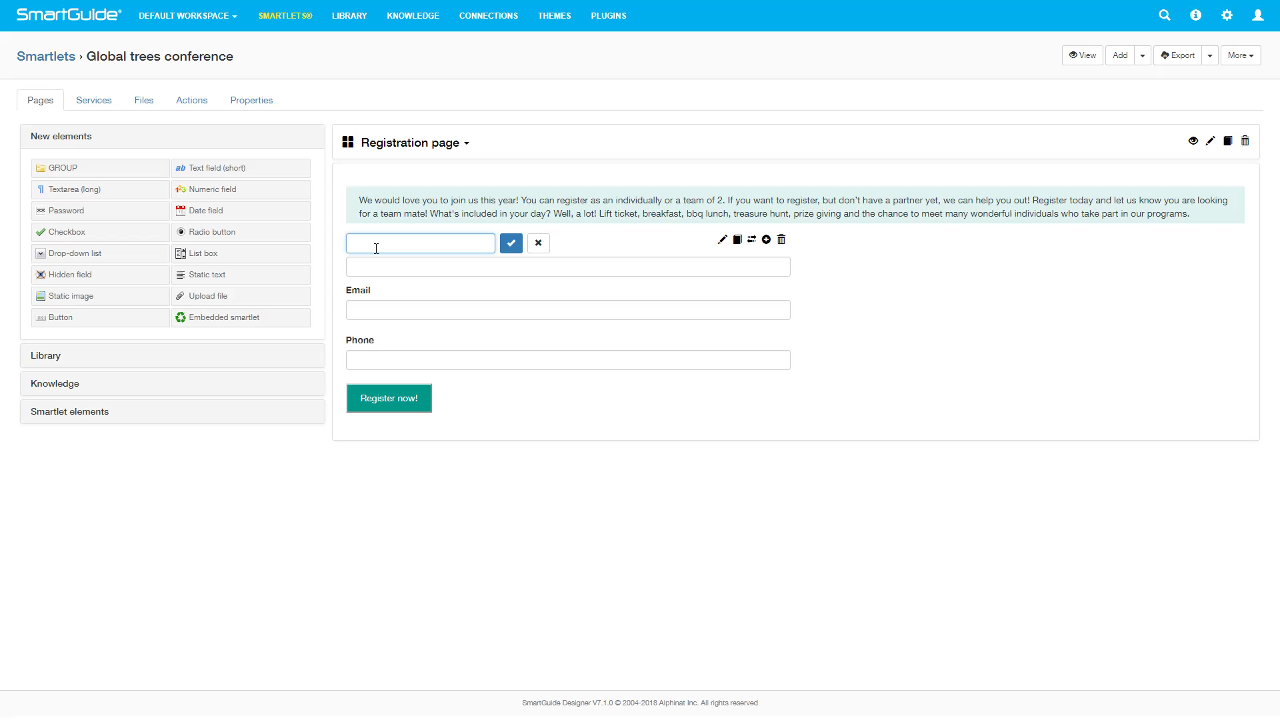1280x720 pixels.
Task: Expand the Library panel
Action: coord(172,355)
